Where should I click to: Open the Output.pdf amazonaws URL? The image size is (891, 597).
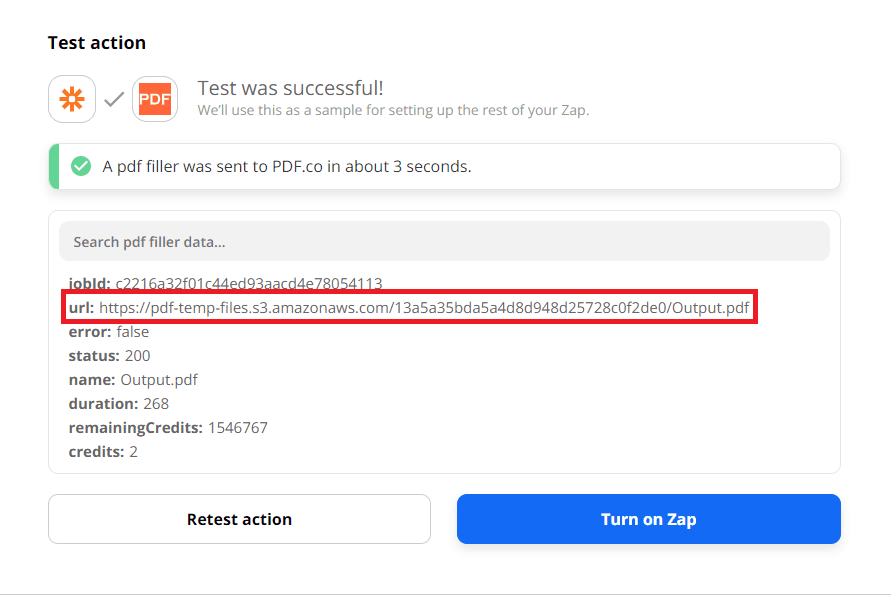[x=424, y=308]
